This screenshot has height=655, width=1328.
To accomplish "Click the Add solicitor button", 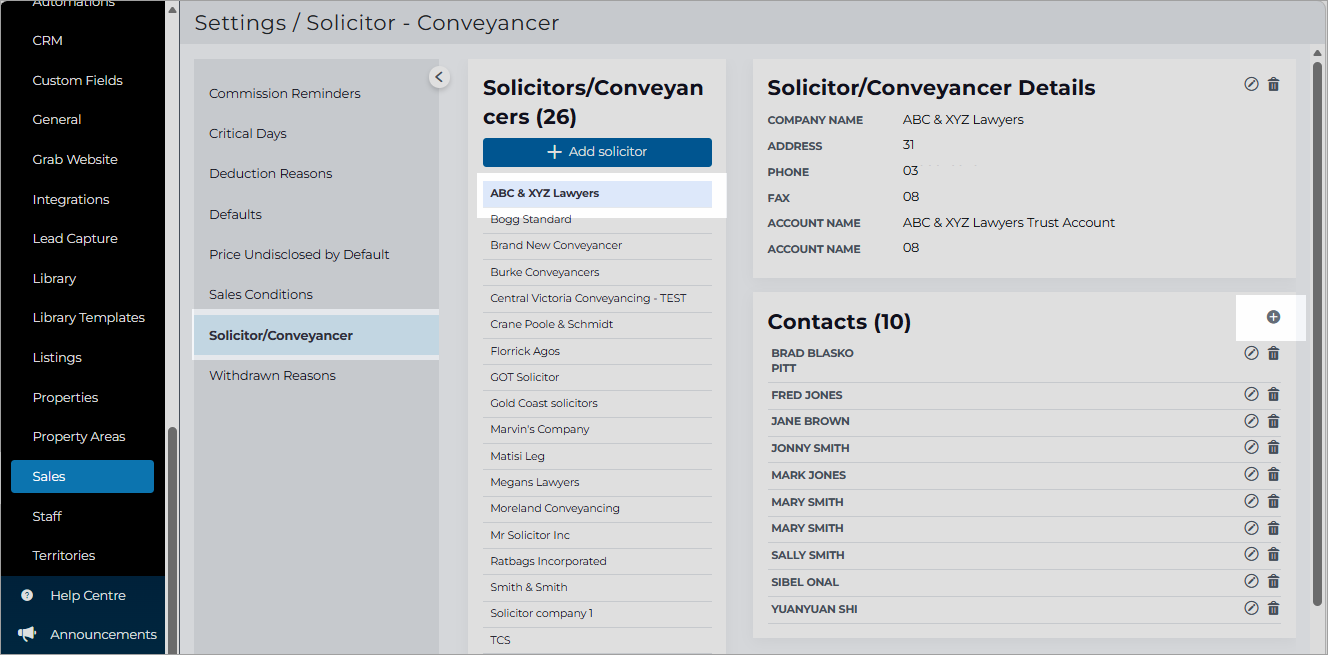I will pyautogui.click(x=597, y=152).
